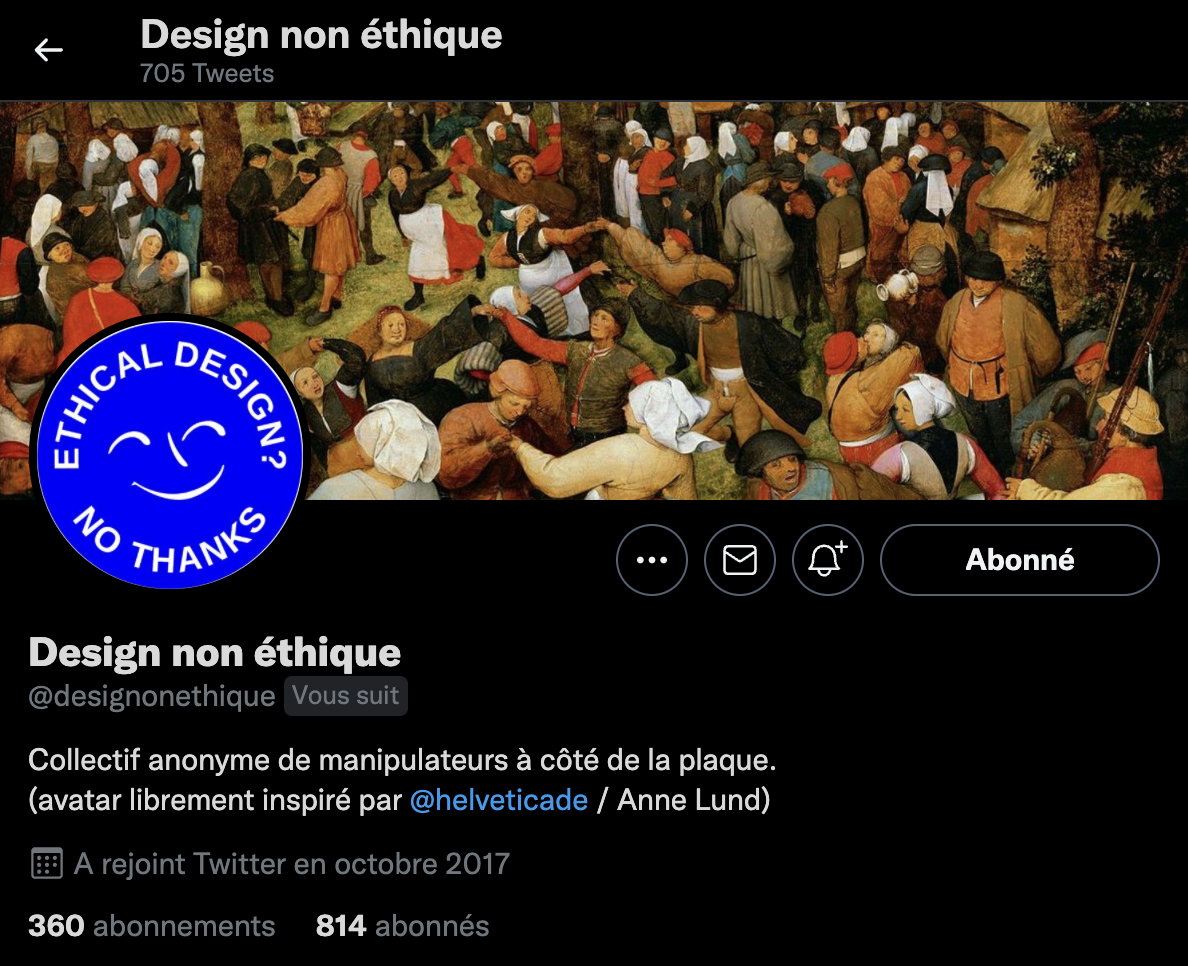Click the Collectif anonyme bio text
Image resolution: width=1188 pixels, height=966 pixels.
point(402,760)
